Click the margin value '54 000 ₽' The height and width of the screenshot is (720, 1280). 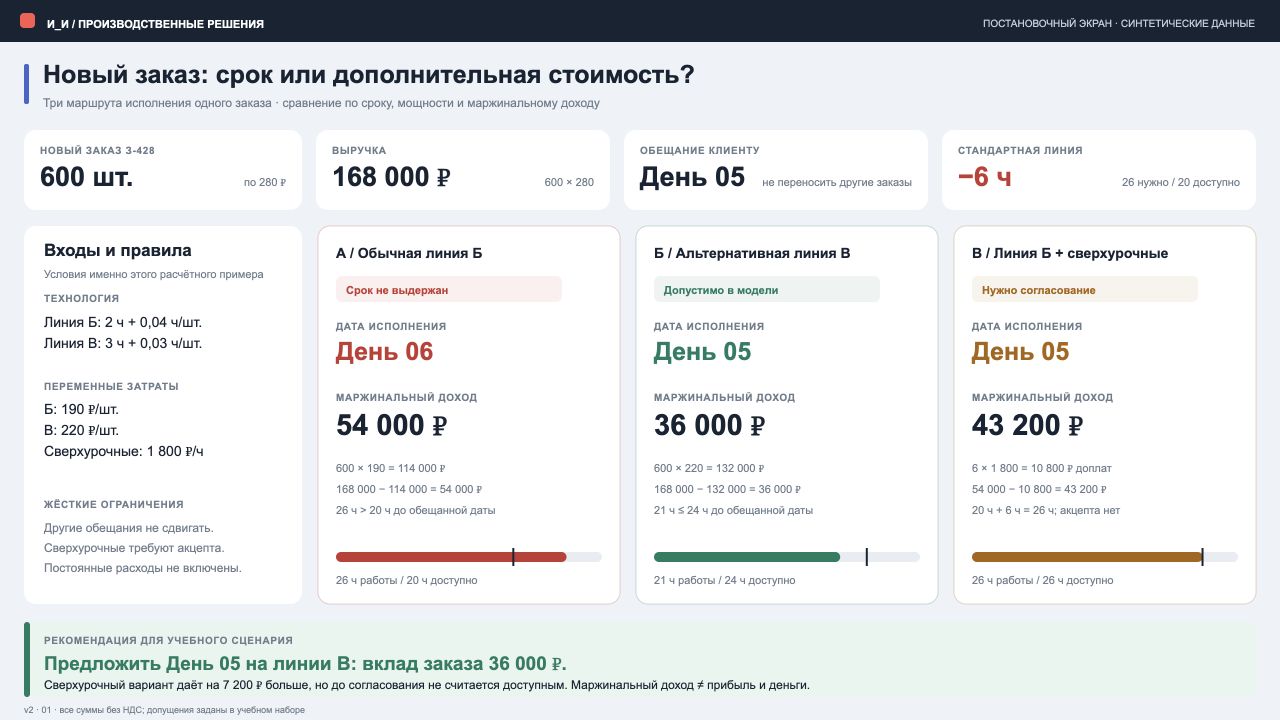[x=392, y=425]
